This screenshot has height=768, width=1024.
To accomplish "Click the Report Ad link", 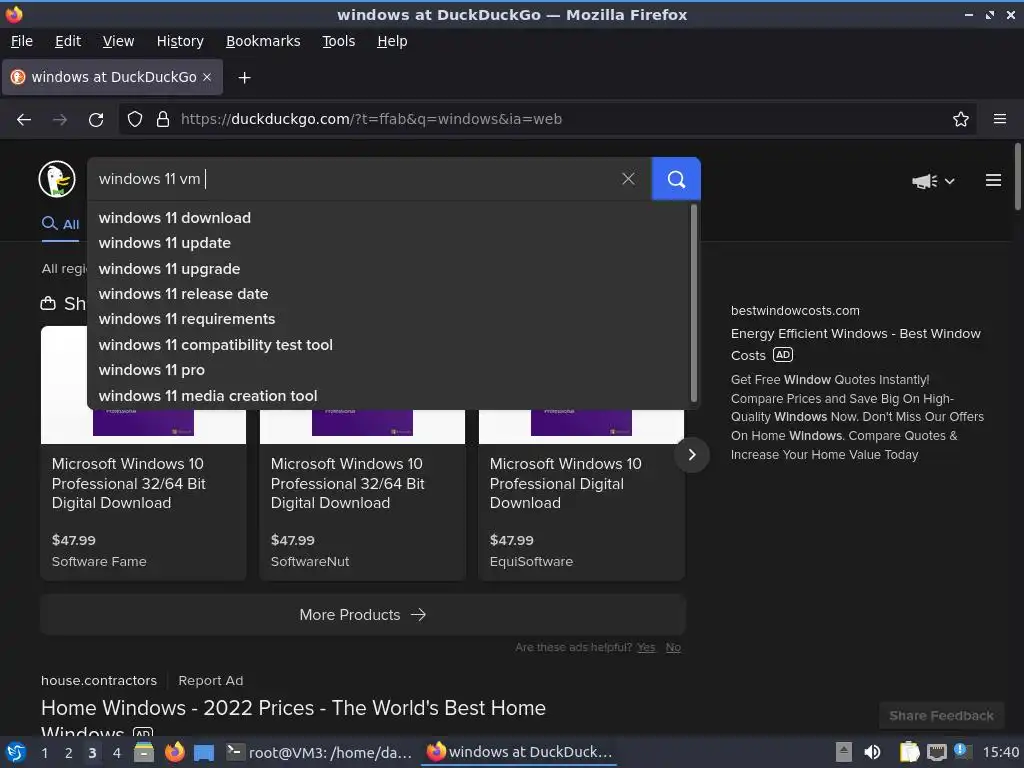I will tap(210, 680).
